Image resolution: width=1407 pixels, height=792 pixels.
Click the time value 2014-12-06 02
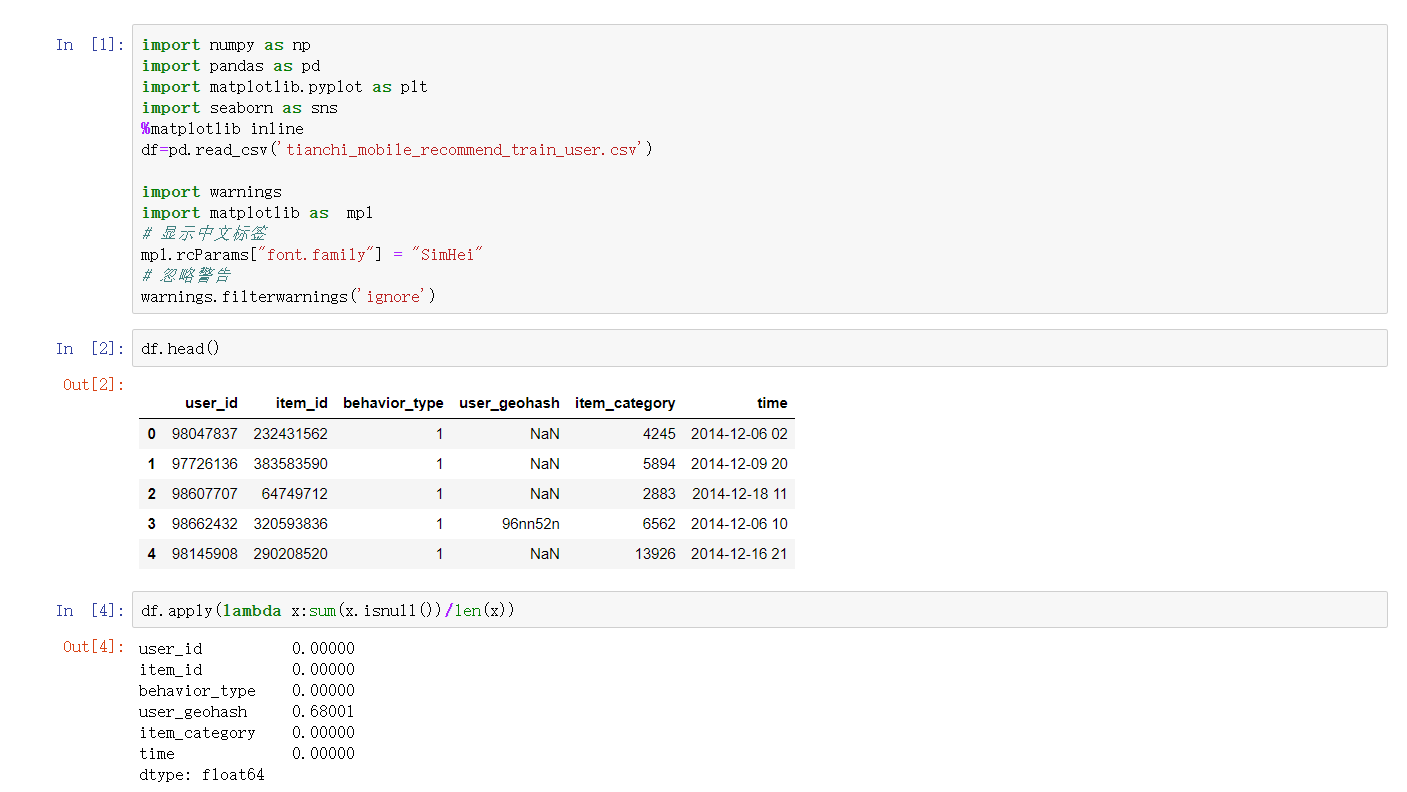pos(739,434)
